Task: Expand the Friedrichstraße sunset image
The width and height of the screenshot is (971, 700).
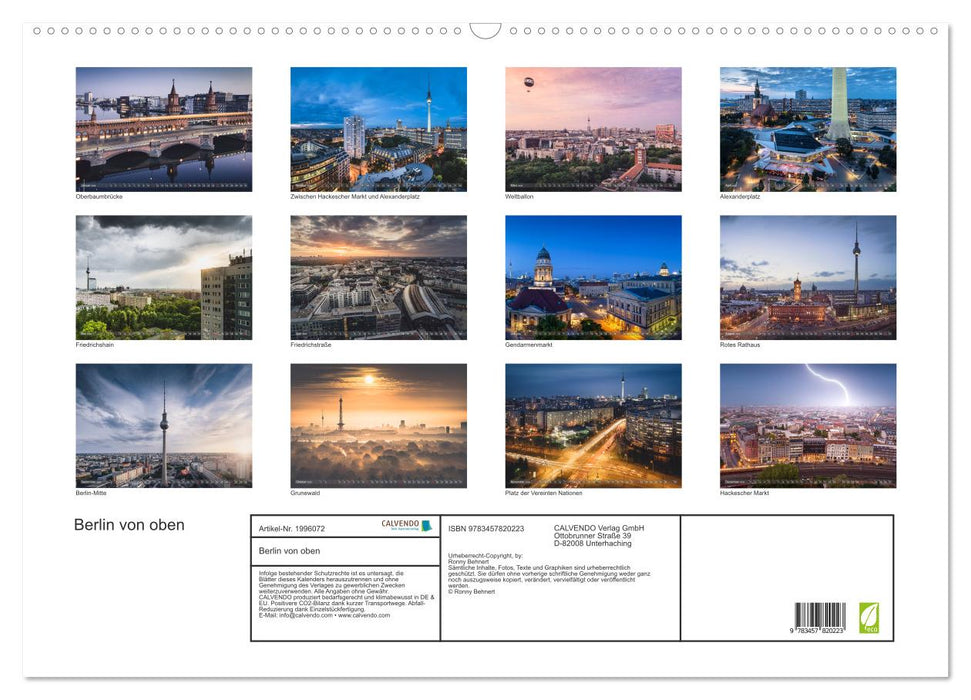Action: (x=379, y=277)
